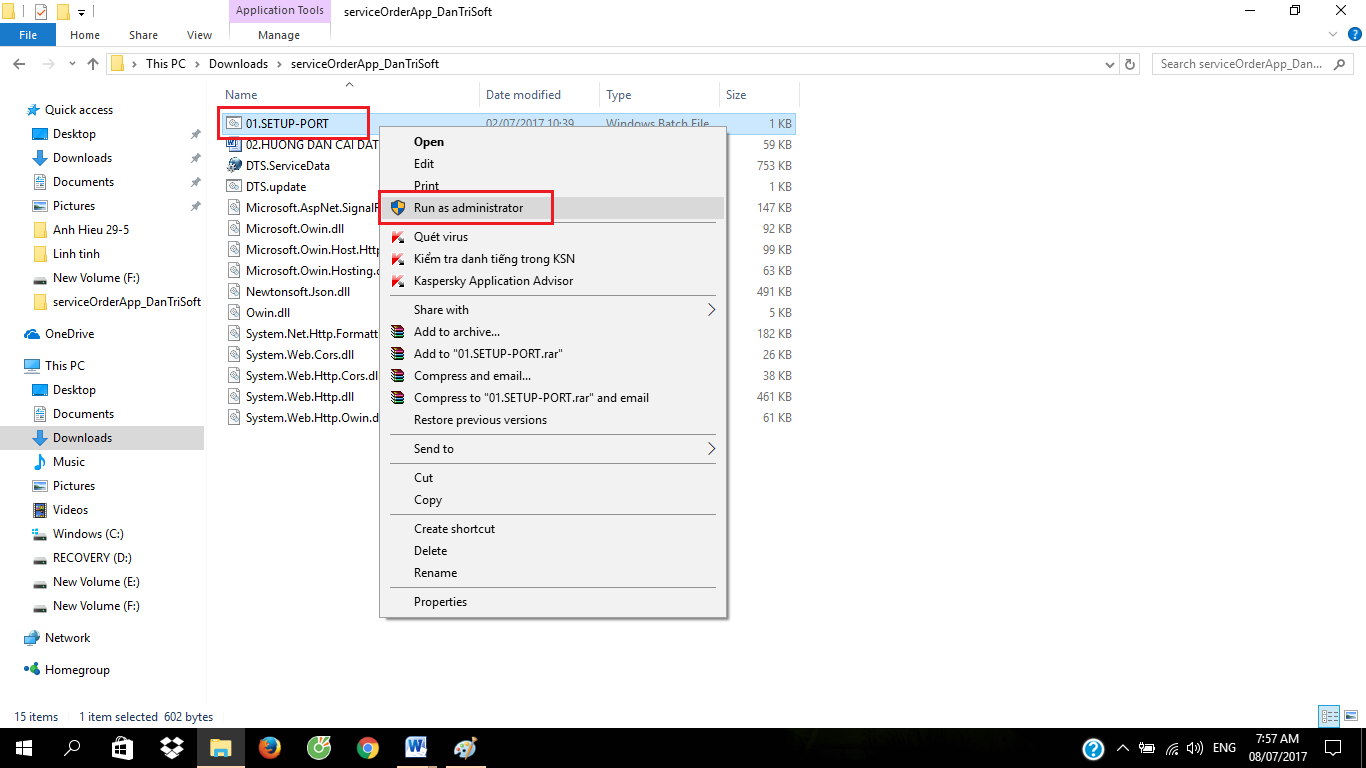Open the address bar history dropdown
1366x768 pixels.
tap(1109, 64)
